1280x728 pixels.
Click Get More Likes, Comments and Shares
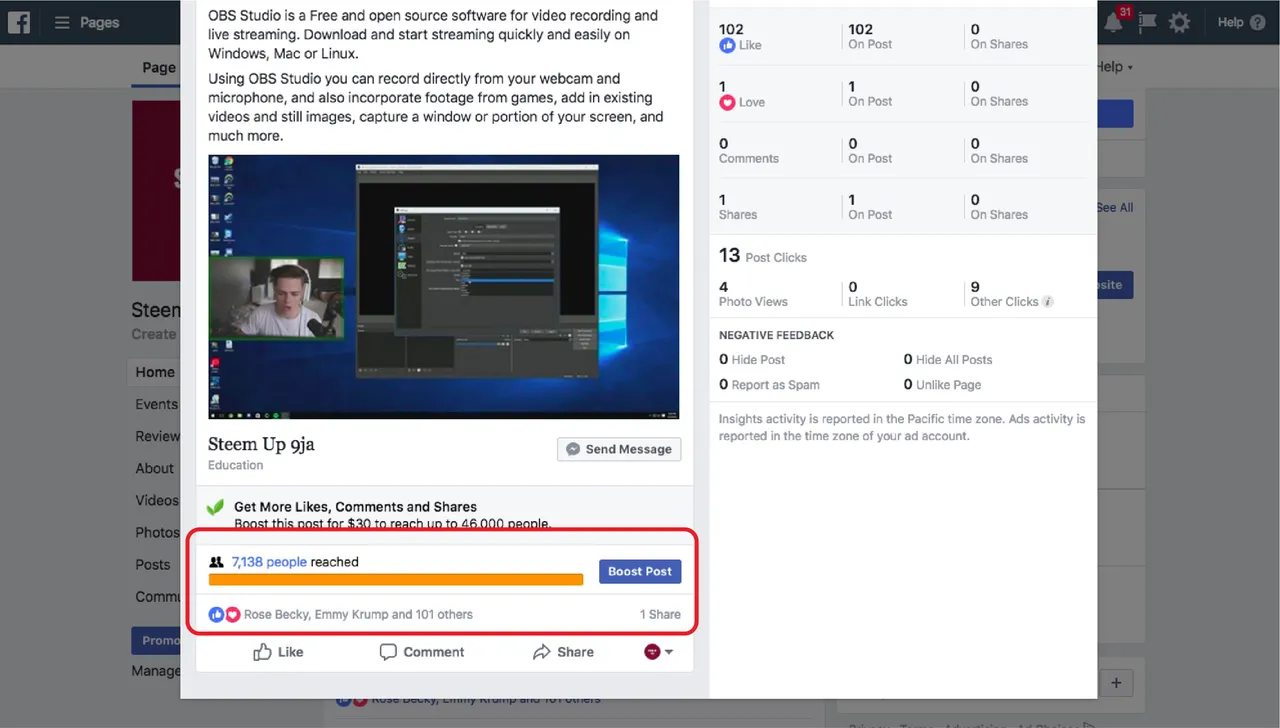point(355,507)
